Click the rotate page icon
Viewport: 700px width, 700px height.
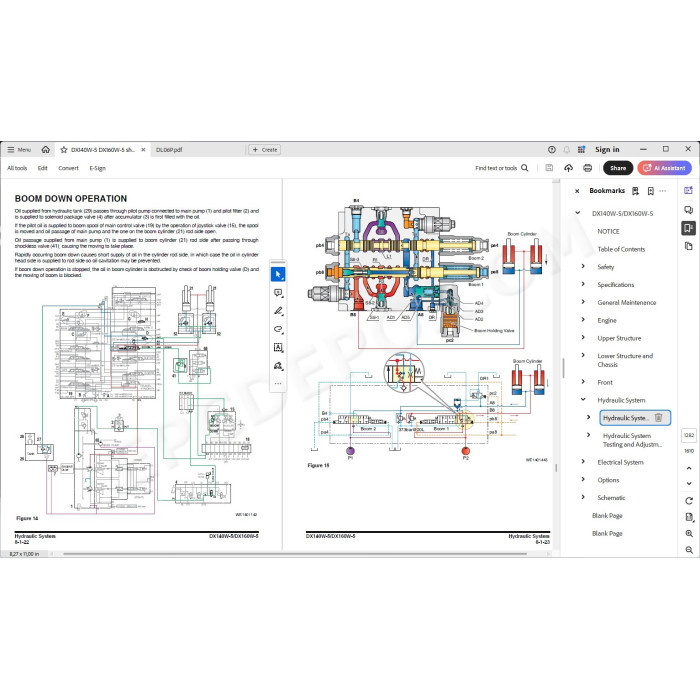(689, 500)
